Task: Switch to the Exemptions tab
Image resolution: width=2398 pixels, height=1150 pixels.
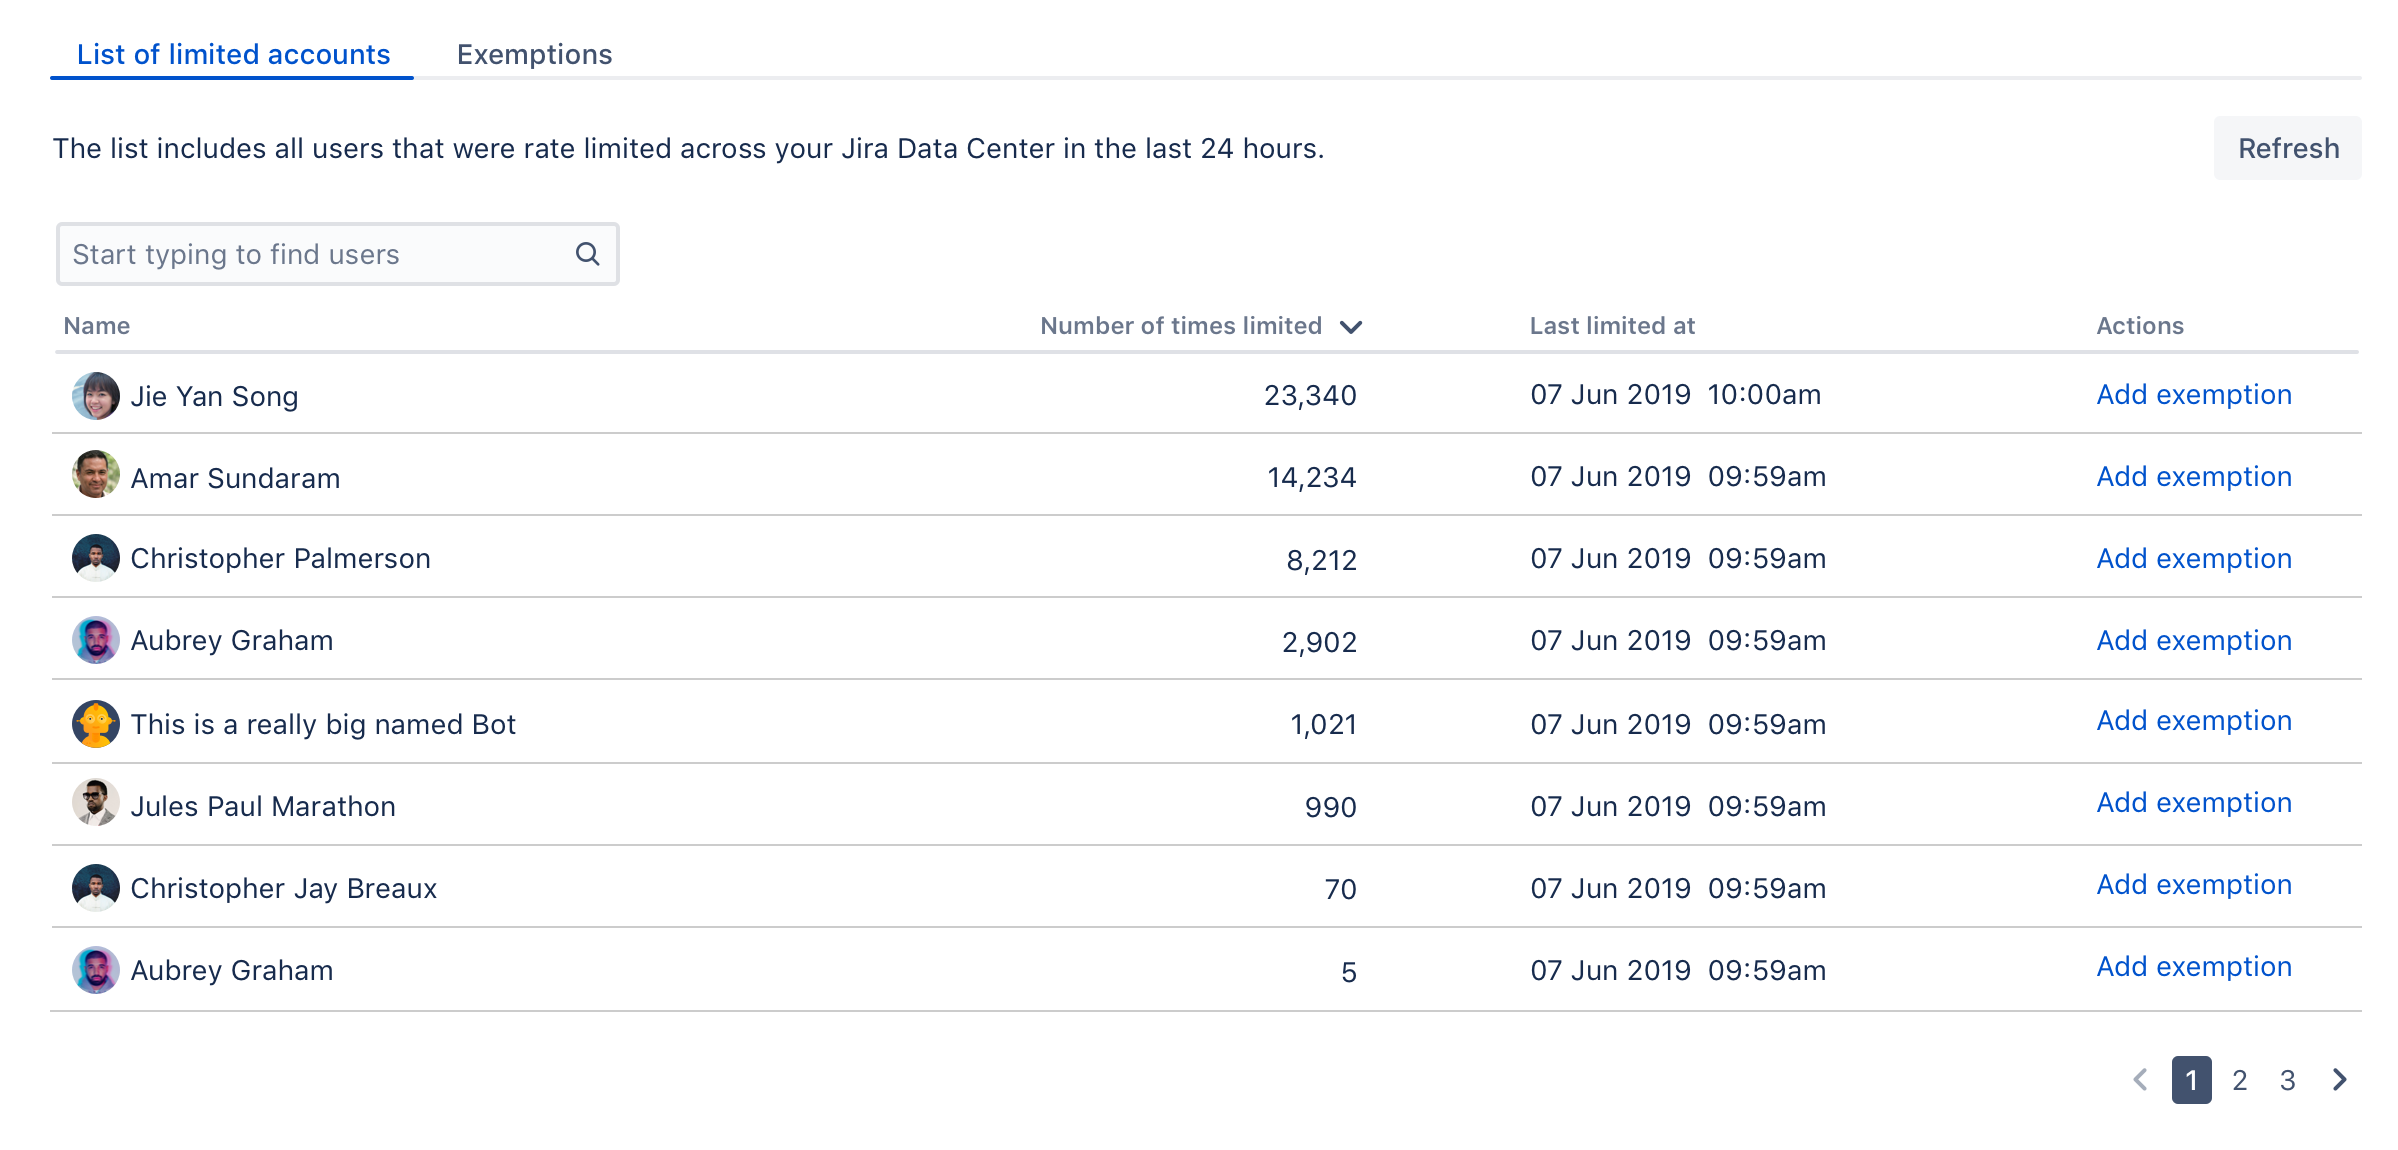Action: tap(534, 54)
